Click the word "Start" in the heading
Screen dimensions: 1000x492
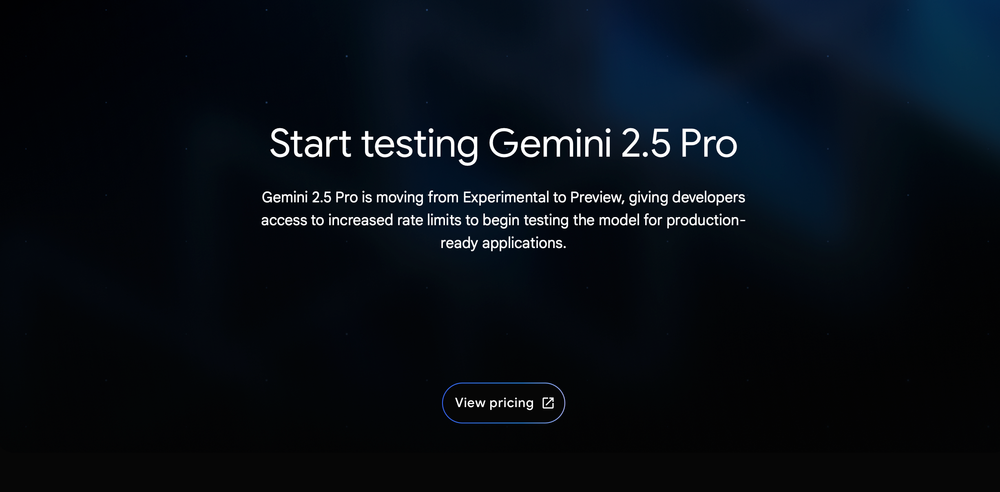click(310, 144)
